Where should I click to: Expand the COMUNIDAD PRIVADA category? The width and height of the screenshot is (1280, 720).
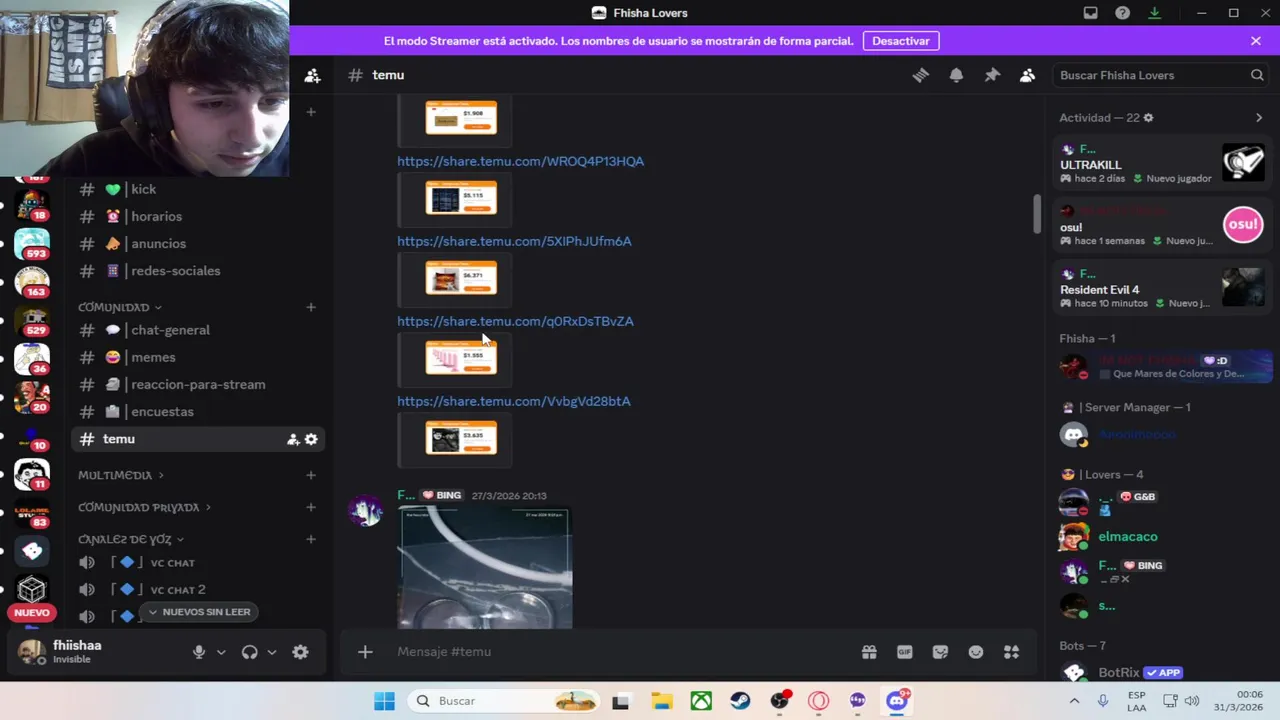(144, 507)
